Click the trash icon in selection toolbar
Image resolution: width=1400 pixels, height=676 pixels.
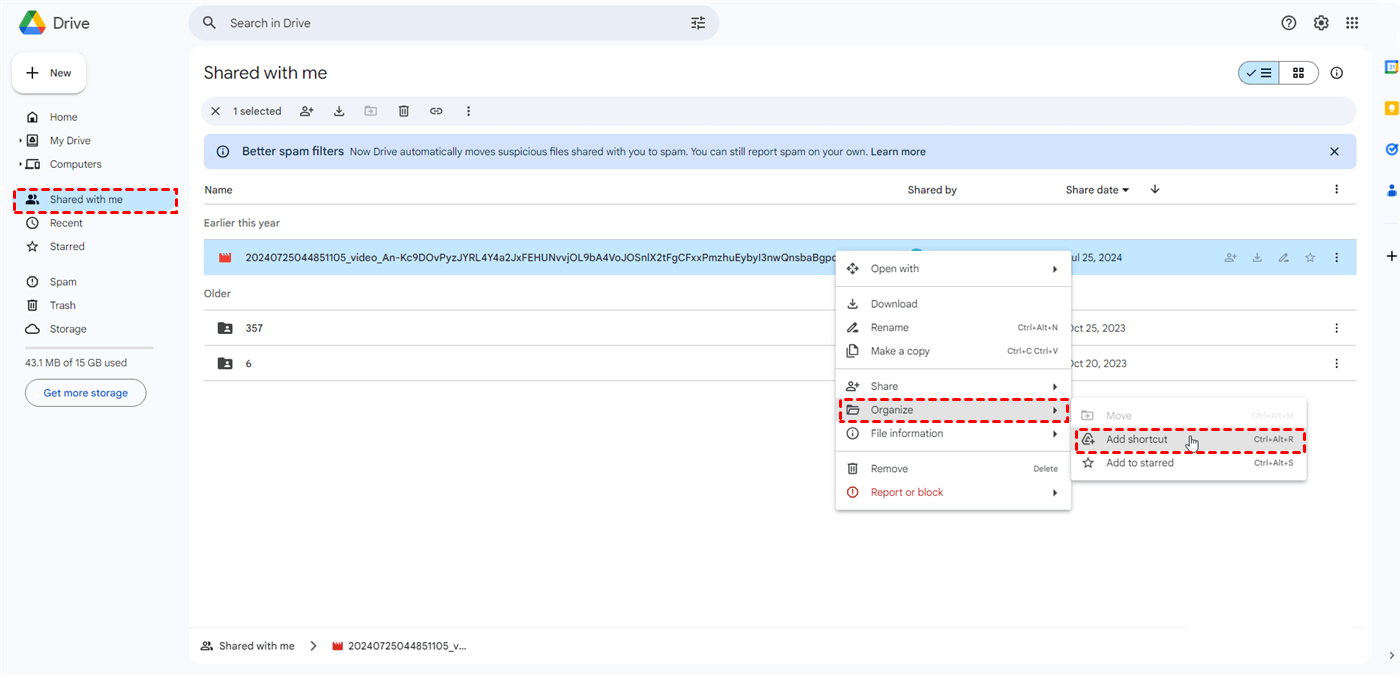[404, 111]
